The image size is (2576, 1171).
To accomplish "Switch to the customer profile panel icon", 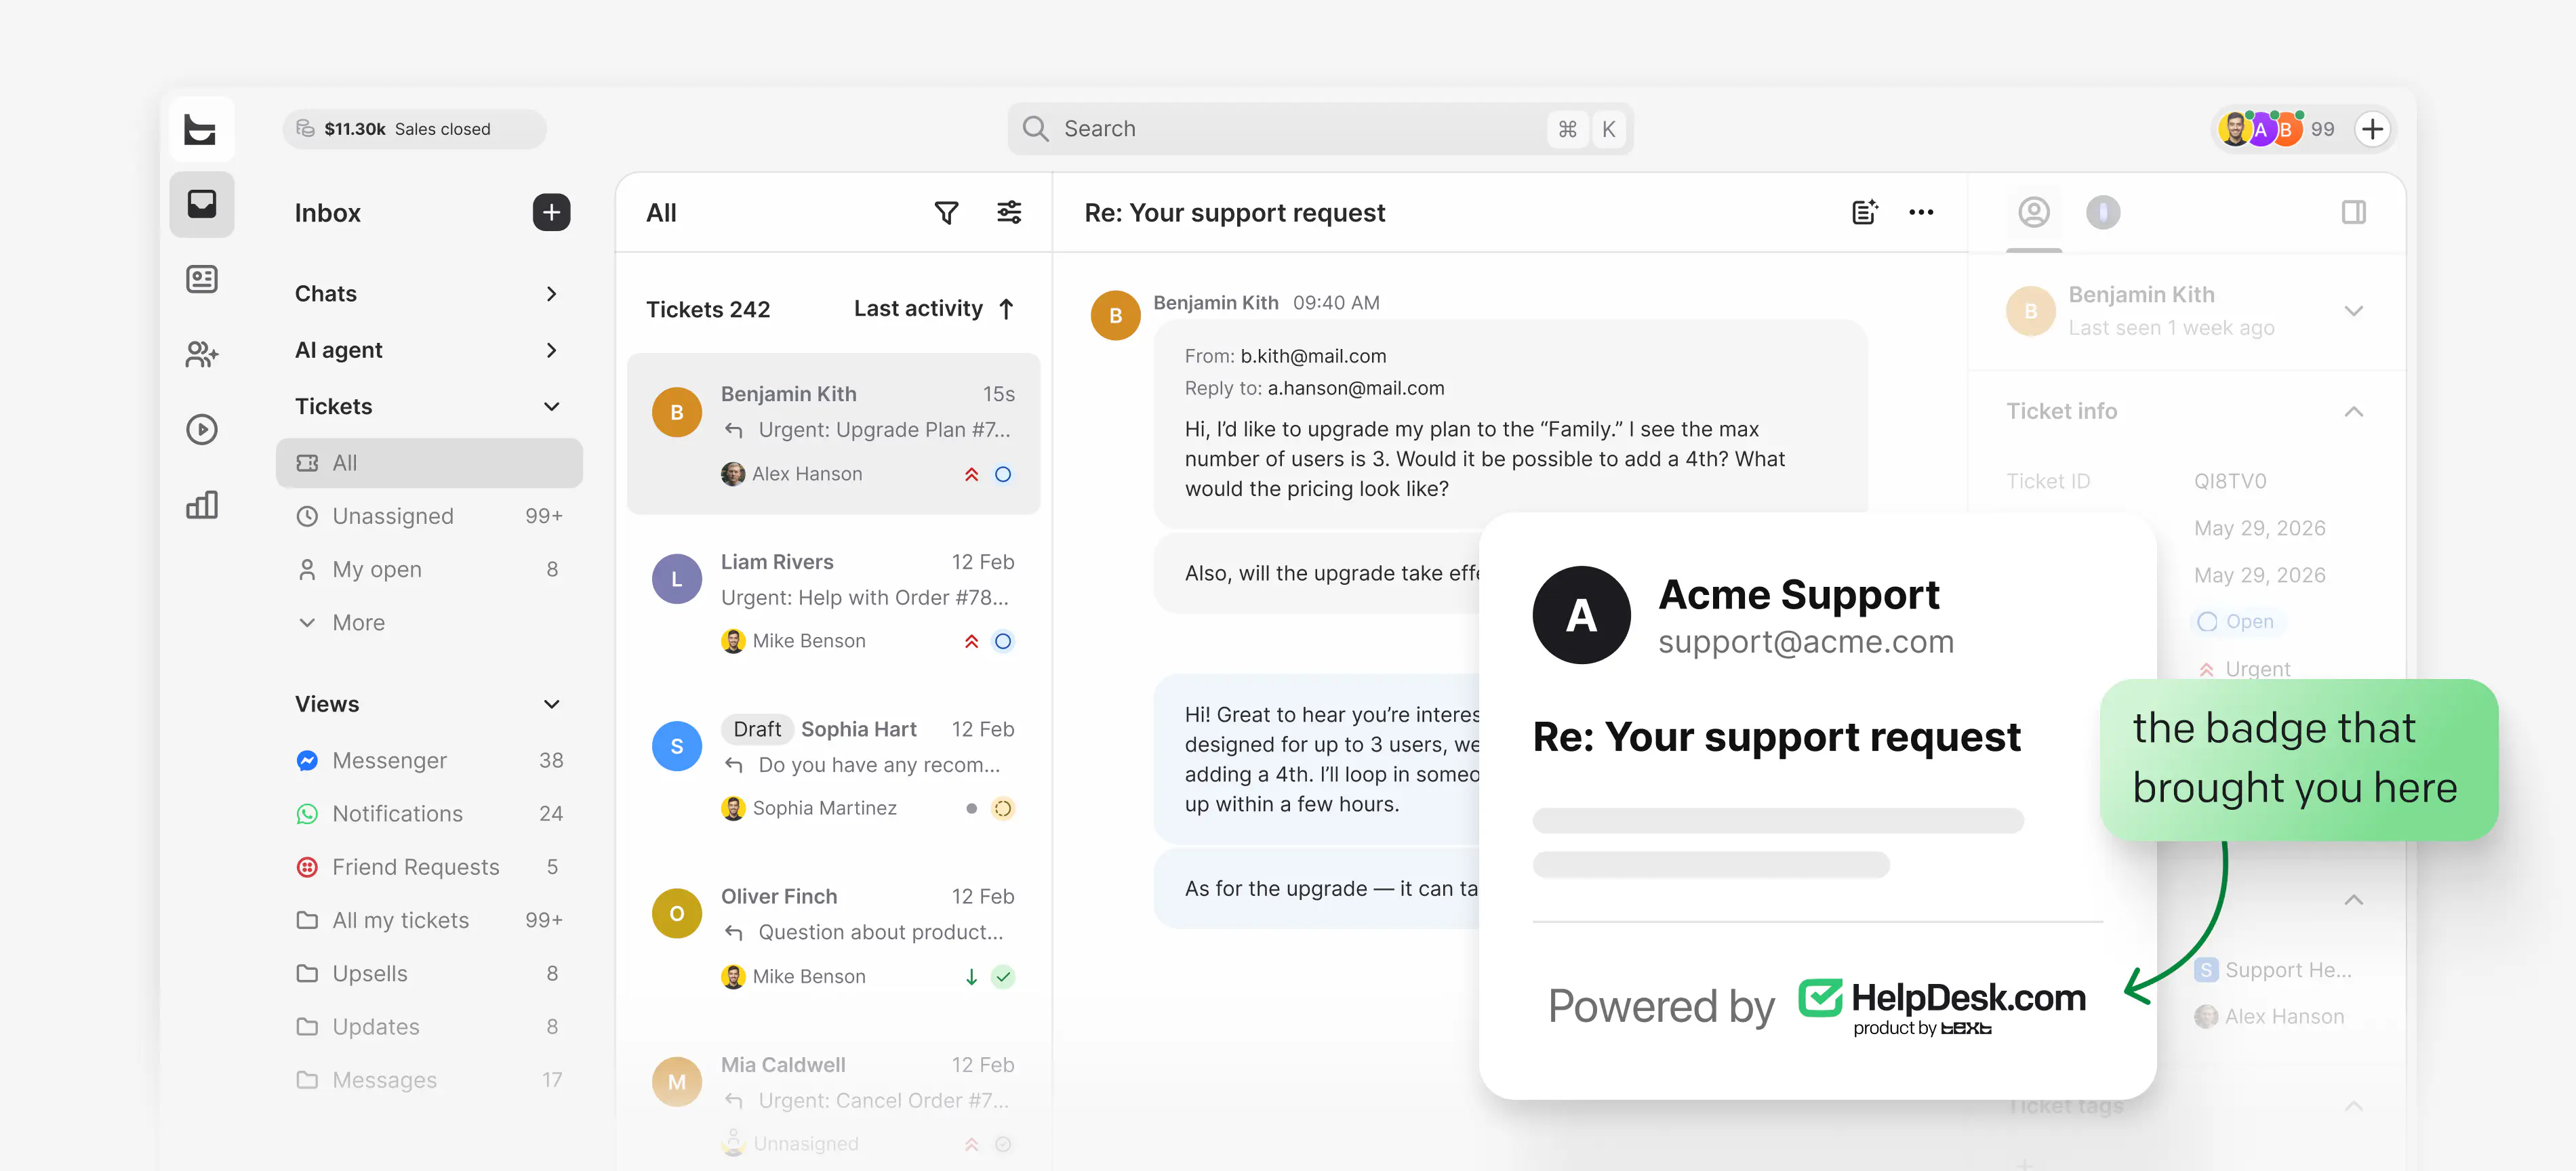I will point(2034,212).
